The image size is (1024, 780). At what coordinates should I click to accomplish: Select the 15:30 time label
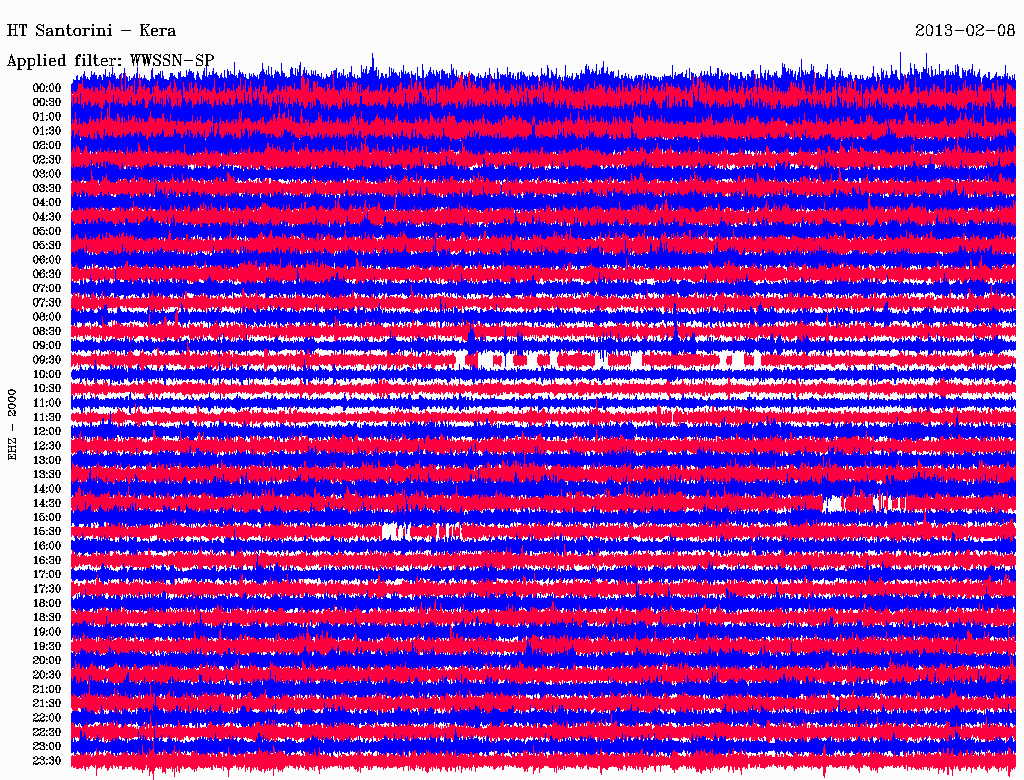(47, 532)
